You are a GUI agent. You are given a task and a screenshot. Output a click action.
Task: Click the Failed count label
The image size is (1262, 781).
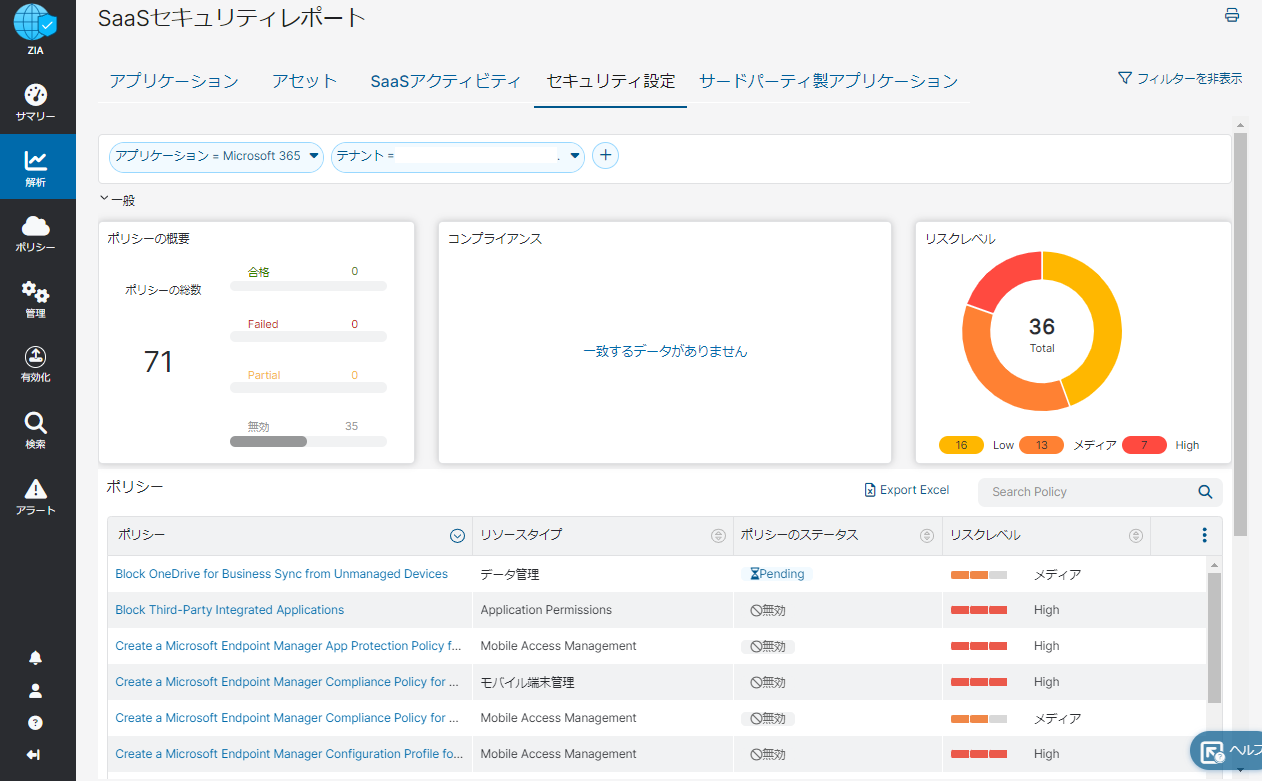click(263, 324)
